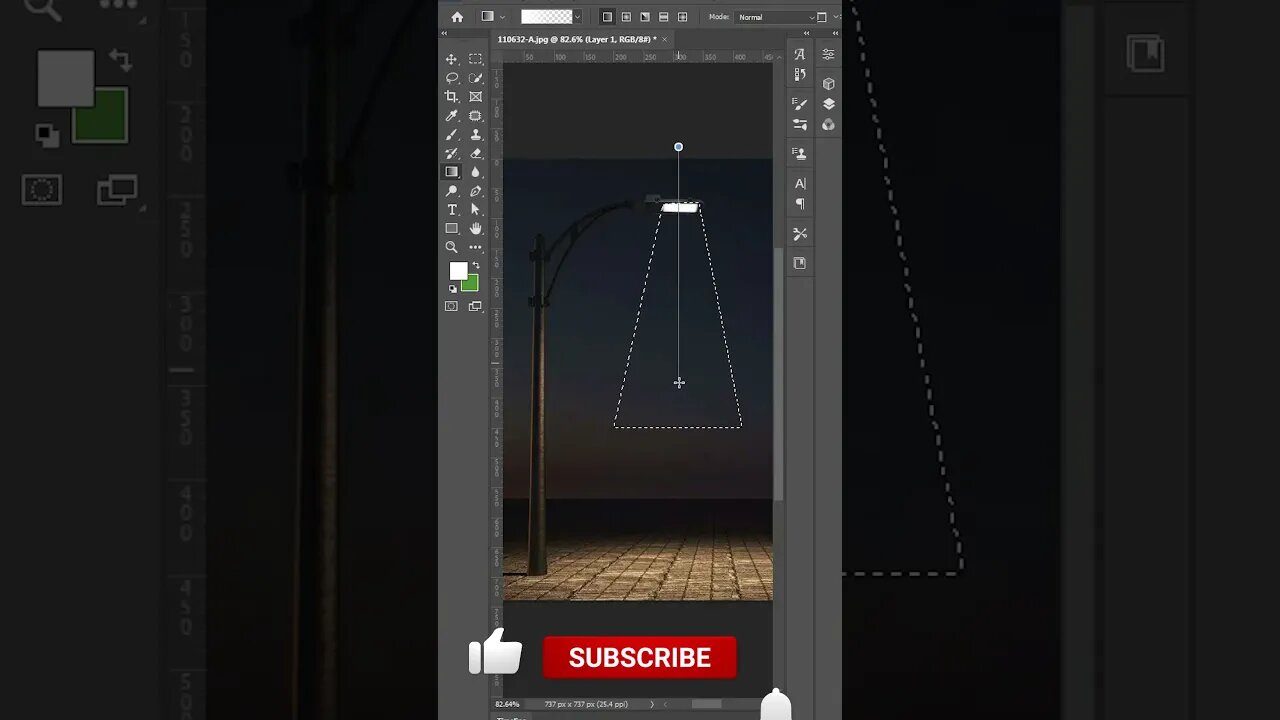The image size is (1280, 720).
Task: Choose the Radial Gradient style
Action: click(626, 17)
